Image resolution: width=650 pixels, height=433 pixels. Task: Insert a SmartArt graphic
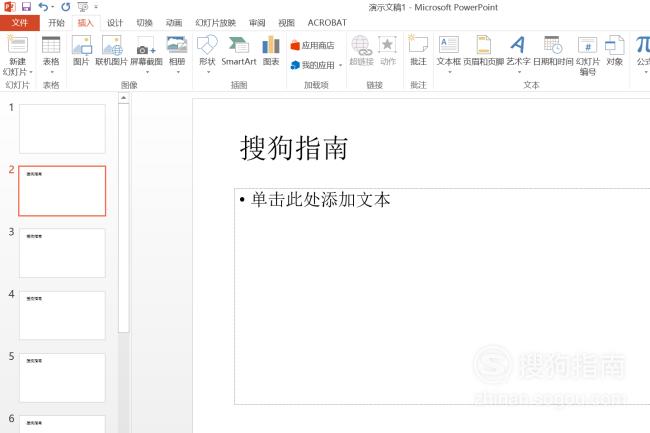coord(239,51)
